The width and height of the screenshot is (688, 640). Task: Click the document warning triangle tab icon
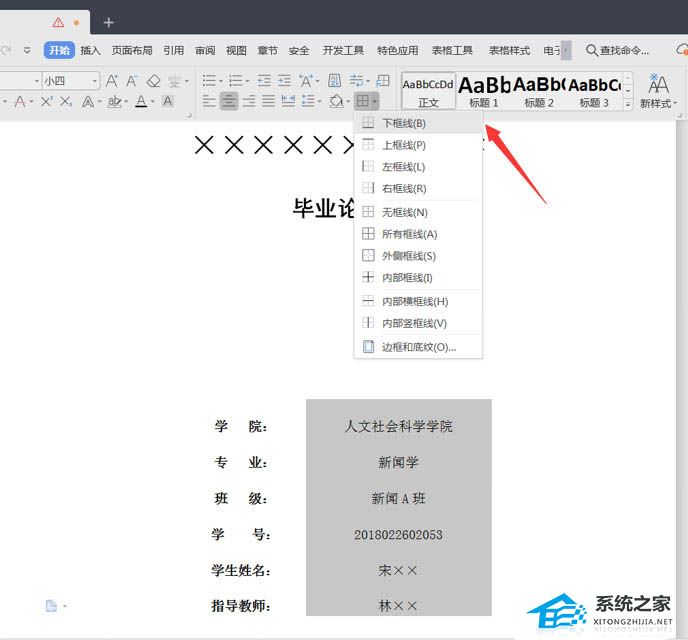tap(58, 22)
